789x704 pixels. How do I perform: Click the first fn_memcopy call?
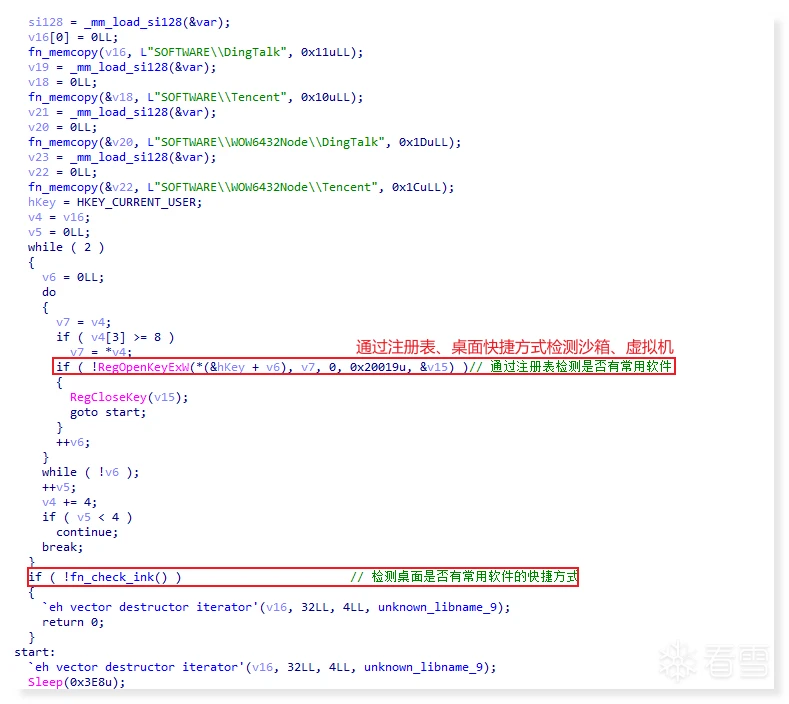pyautogui.click(x=195, y=52)
